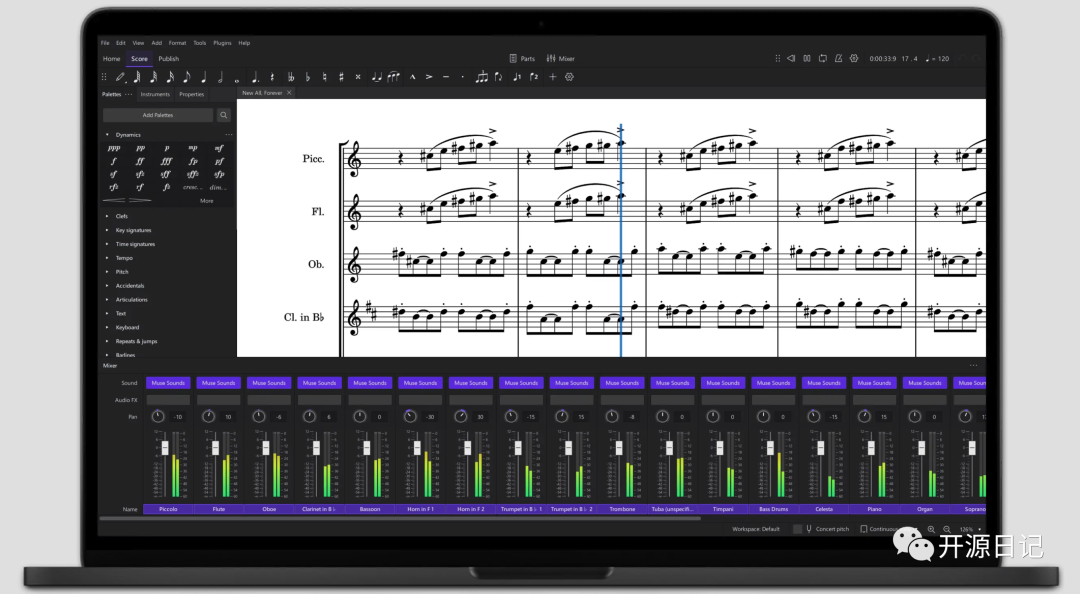Viewport: 1080px width, 594px height.
Task: Add marcato articulation
Action: (x=413, y=77)
